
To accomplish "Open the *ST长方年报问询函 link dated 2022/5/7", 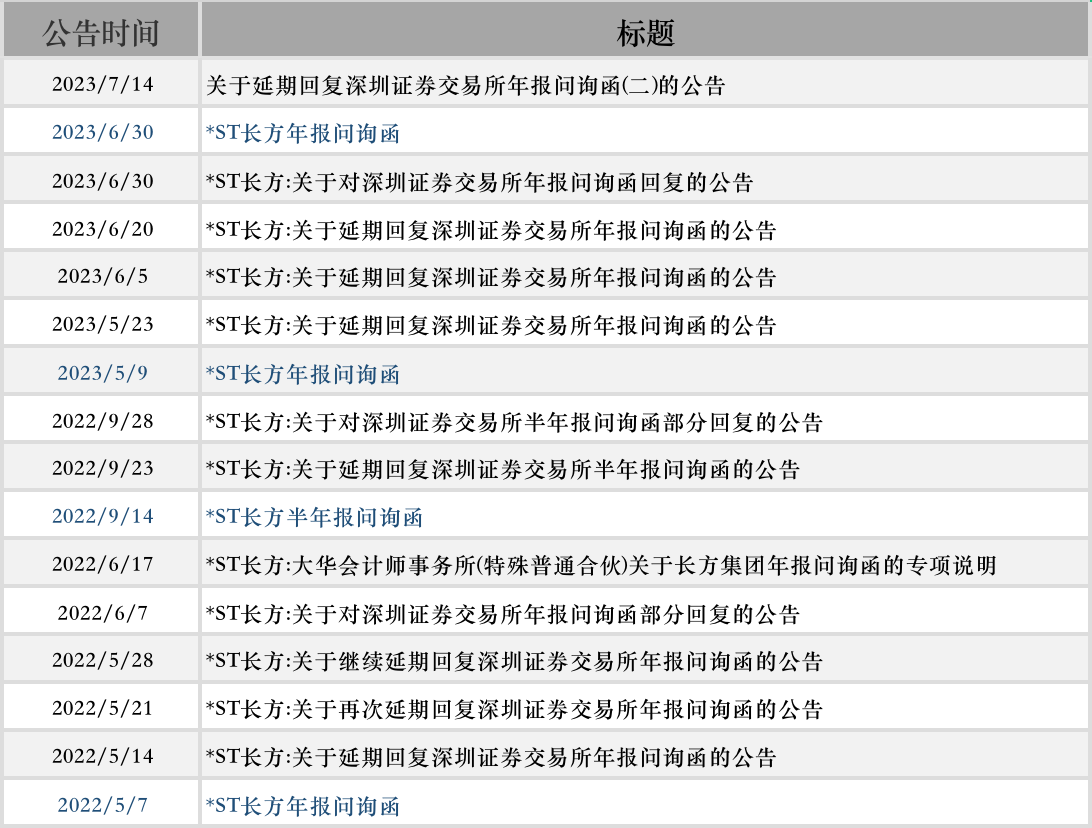I will (303, 806).
